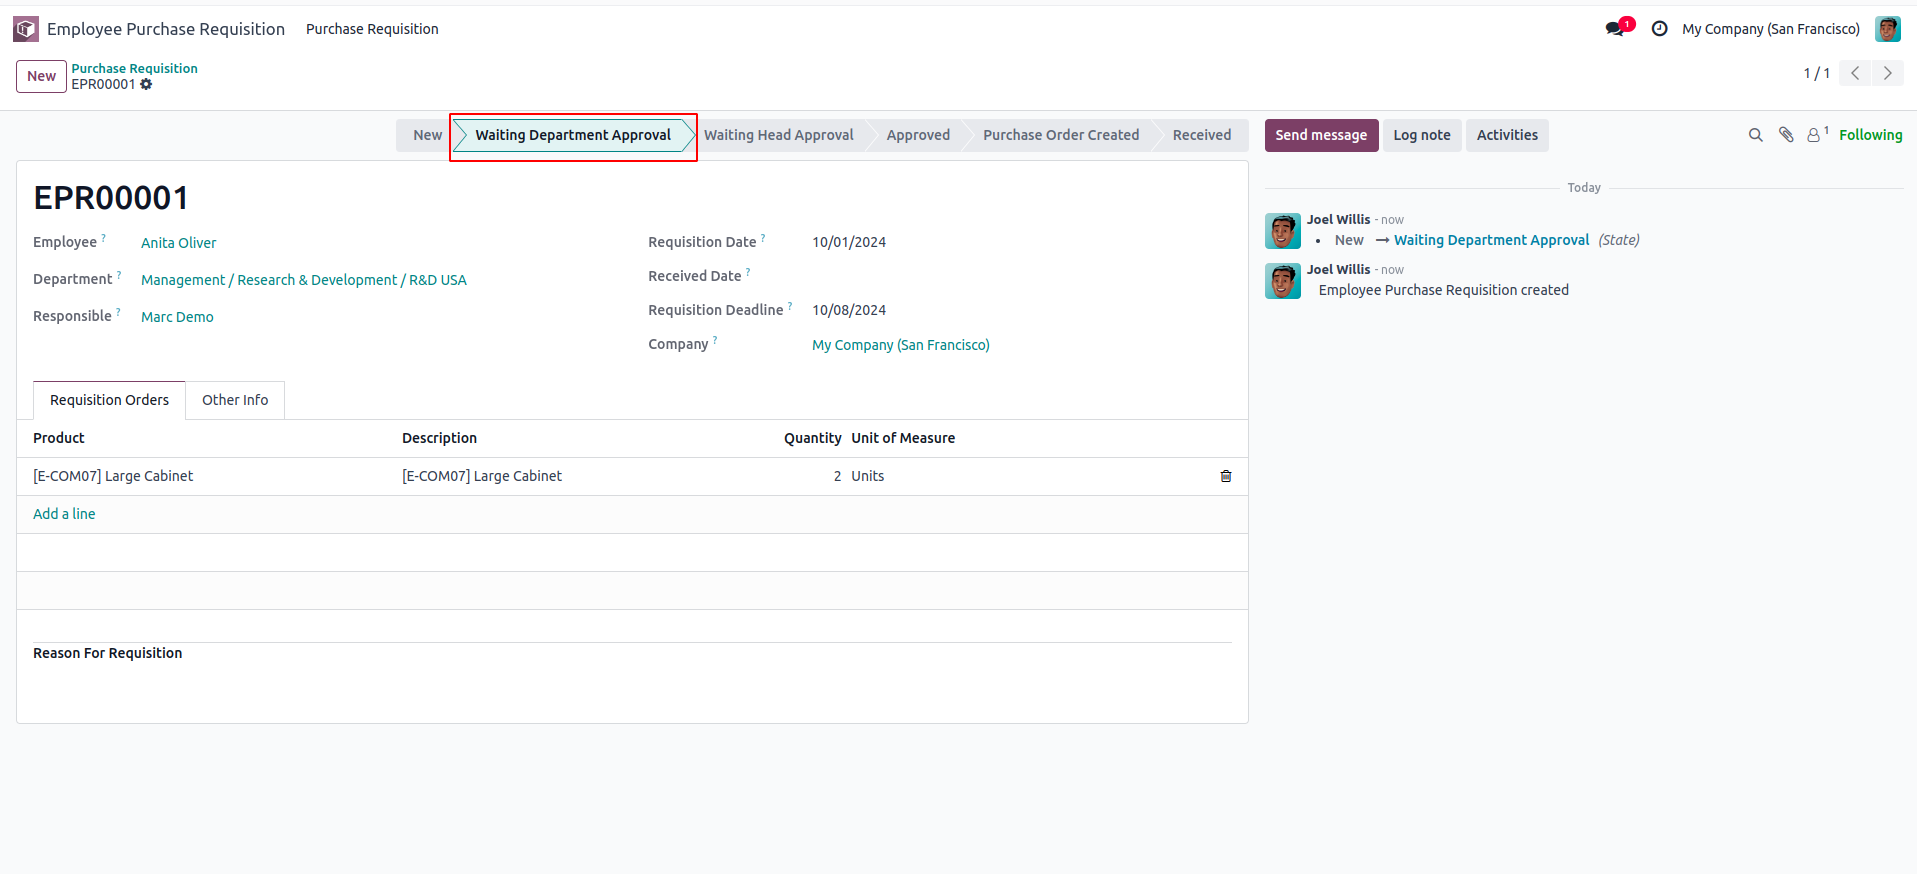Image resolution: width=1917 pixels, height=874 pixels.
Task: Select the New status stage
Action: [x=427, y=135]
